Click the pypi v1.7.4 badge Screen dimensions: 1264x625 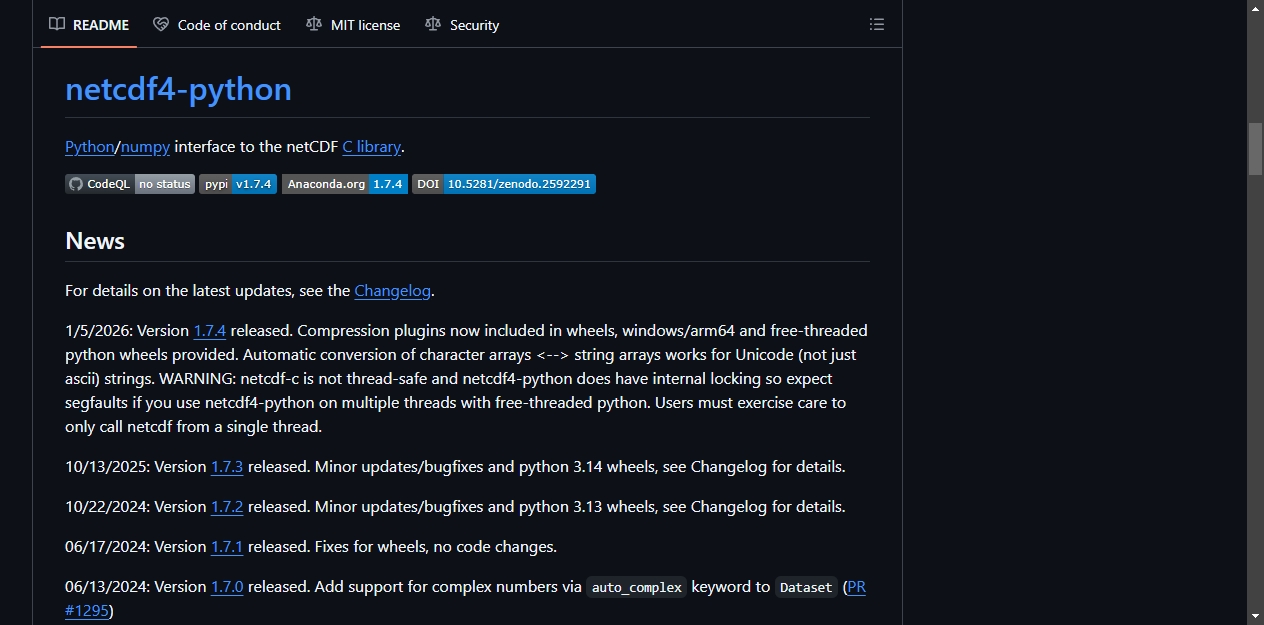click(238, 184)
